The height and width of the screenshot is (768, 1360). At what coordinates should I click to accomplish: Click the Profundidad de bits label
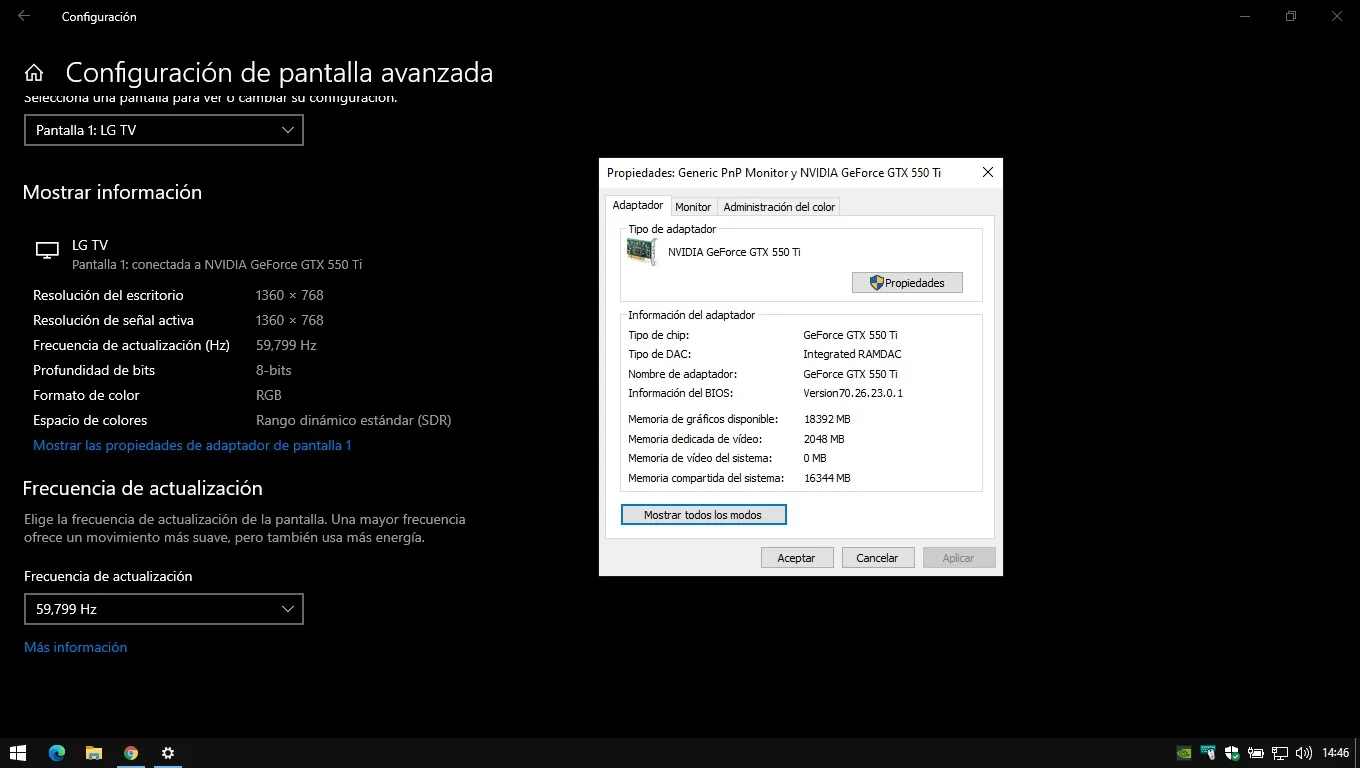(94, 370)
